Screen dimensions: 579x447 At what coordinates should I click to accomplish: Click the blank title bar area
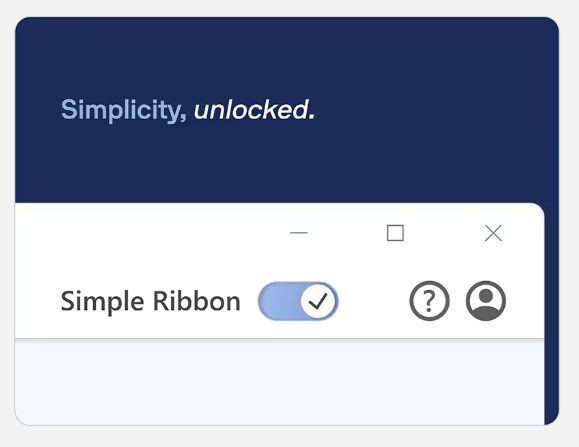coord(148,233)
